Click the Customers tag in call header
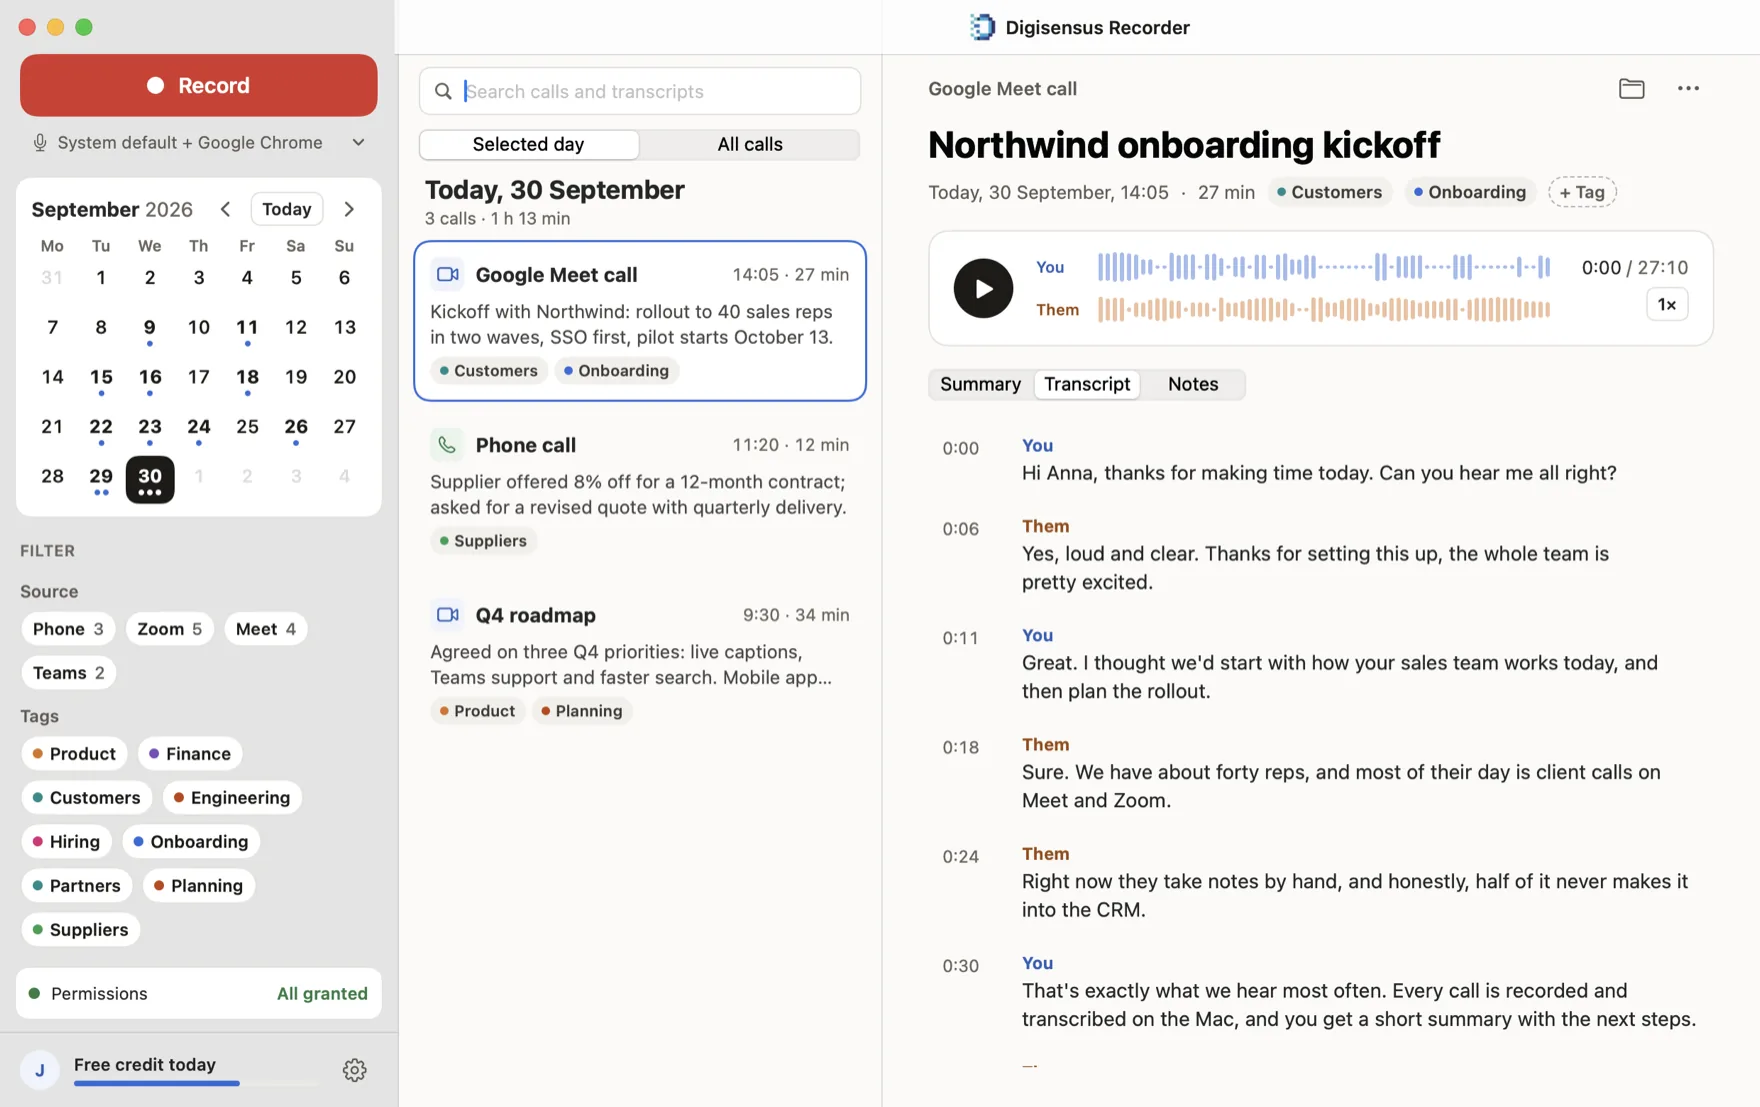 pyautogui.click(x=1329, y=192)
